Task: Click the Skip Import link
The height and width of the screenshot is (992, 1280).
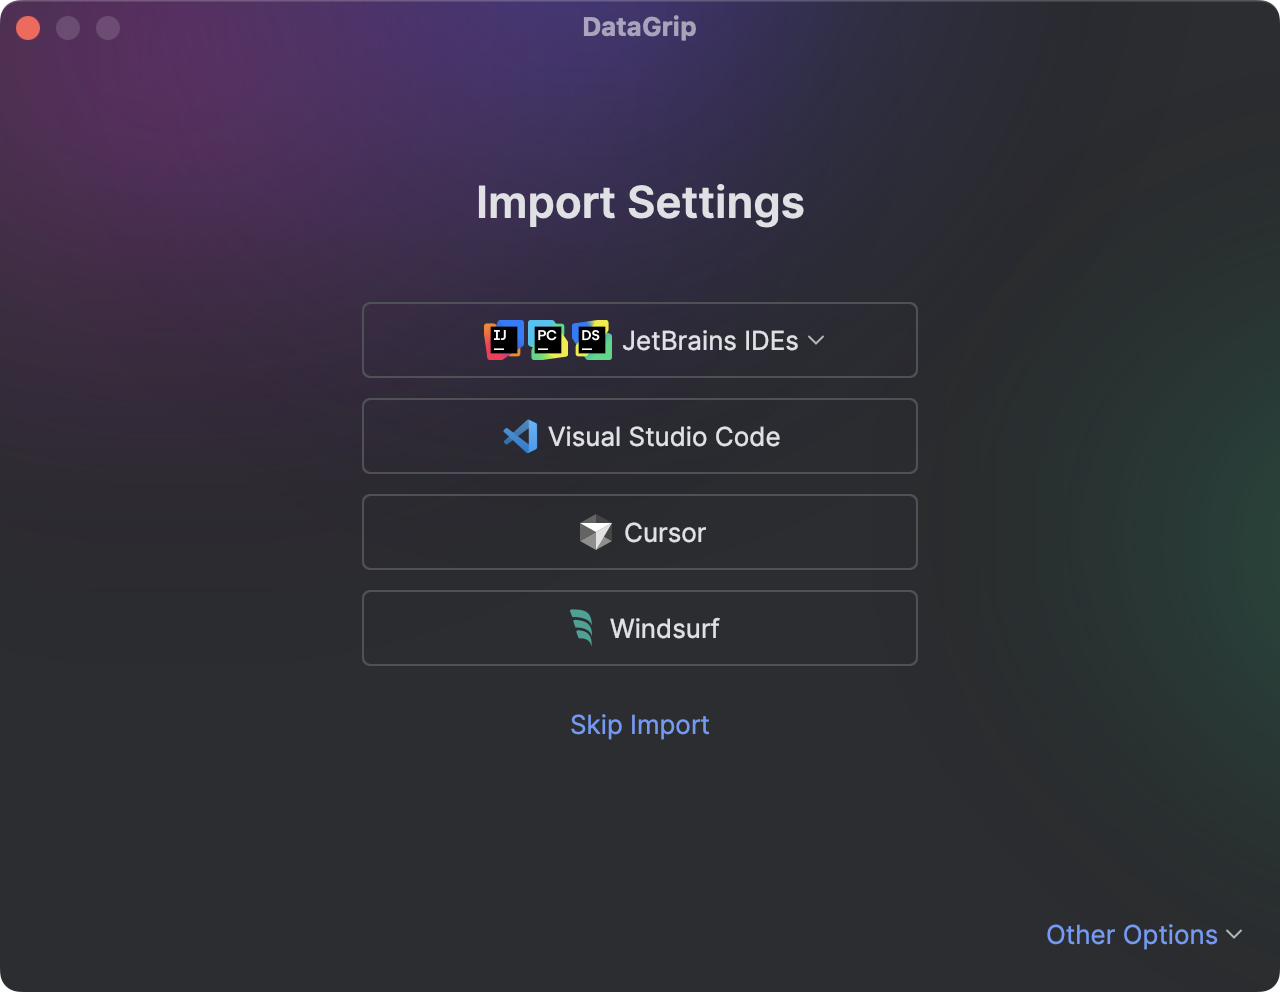Action: 640,724
